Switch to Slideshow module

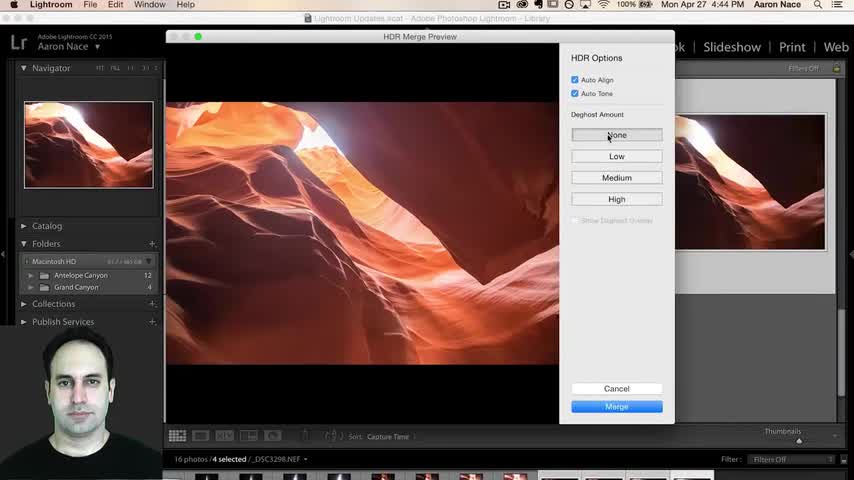pos(731,47)
